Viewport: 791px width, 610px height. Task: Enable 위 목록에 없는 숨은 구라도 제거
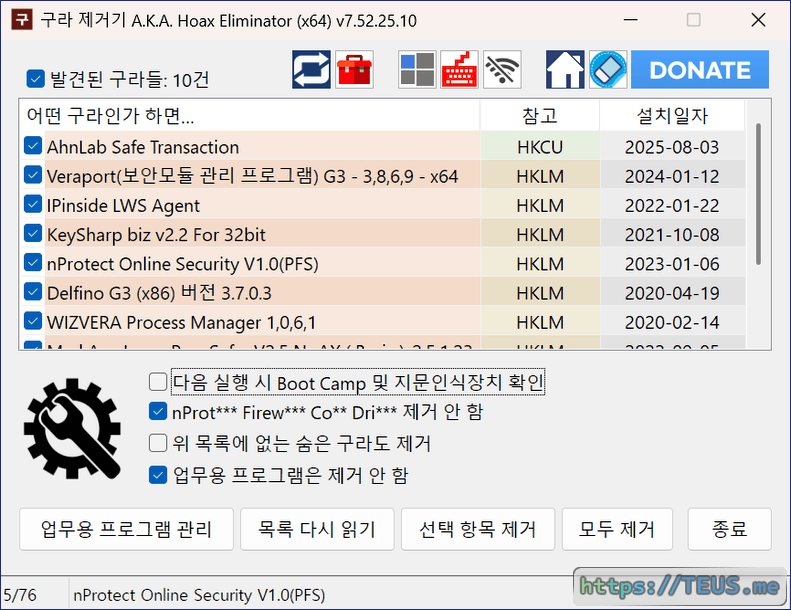pos(158,443)
